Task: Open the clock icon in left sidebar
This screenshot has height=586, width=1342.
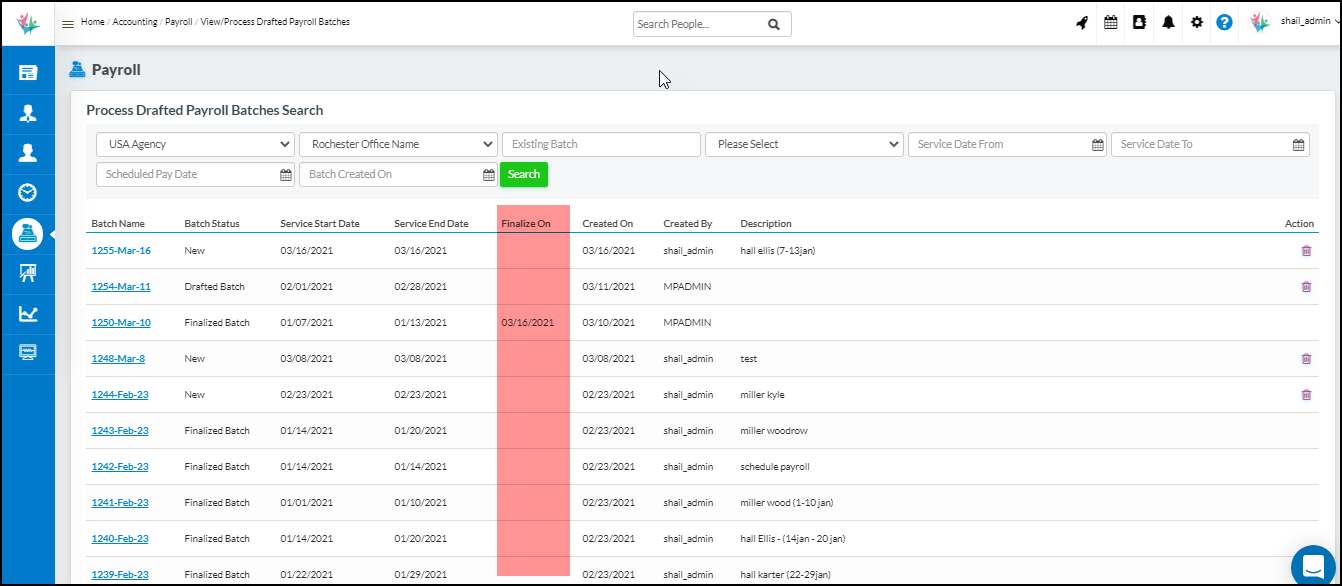Action: (x=28, y=192)
